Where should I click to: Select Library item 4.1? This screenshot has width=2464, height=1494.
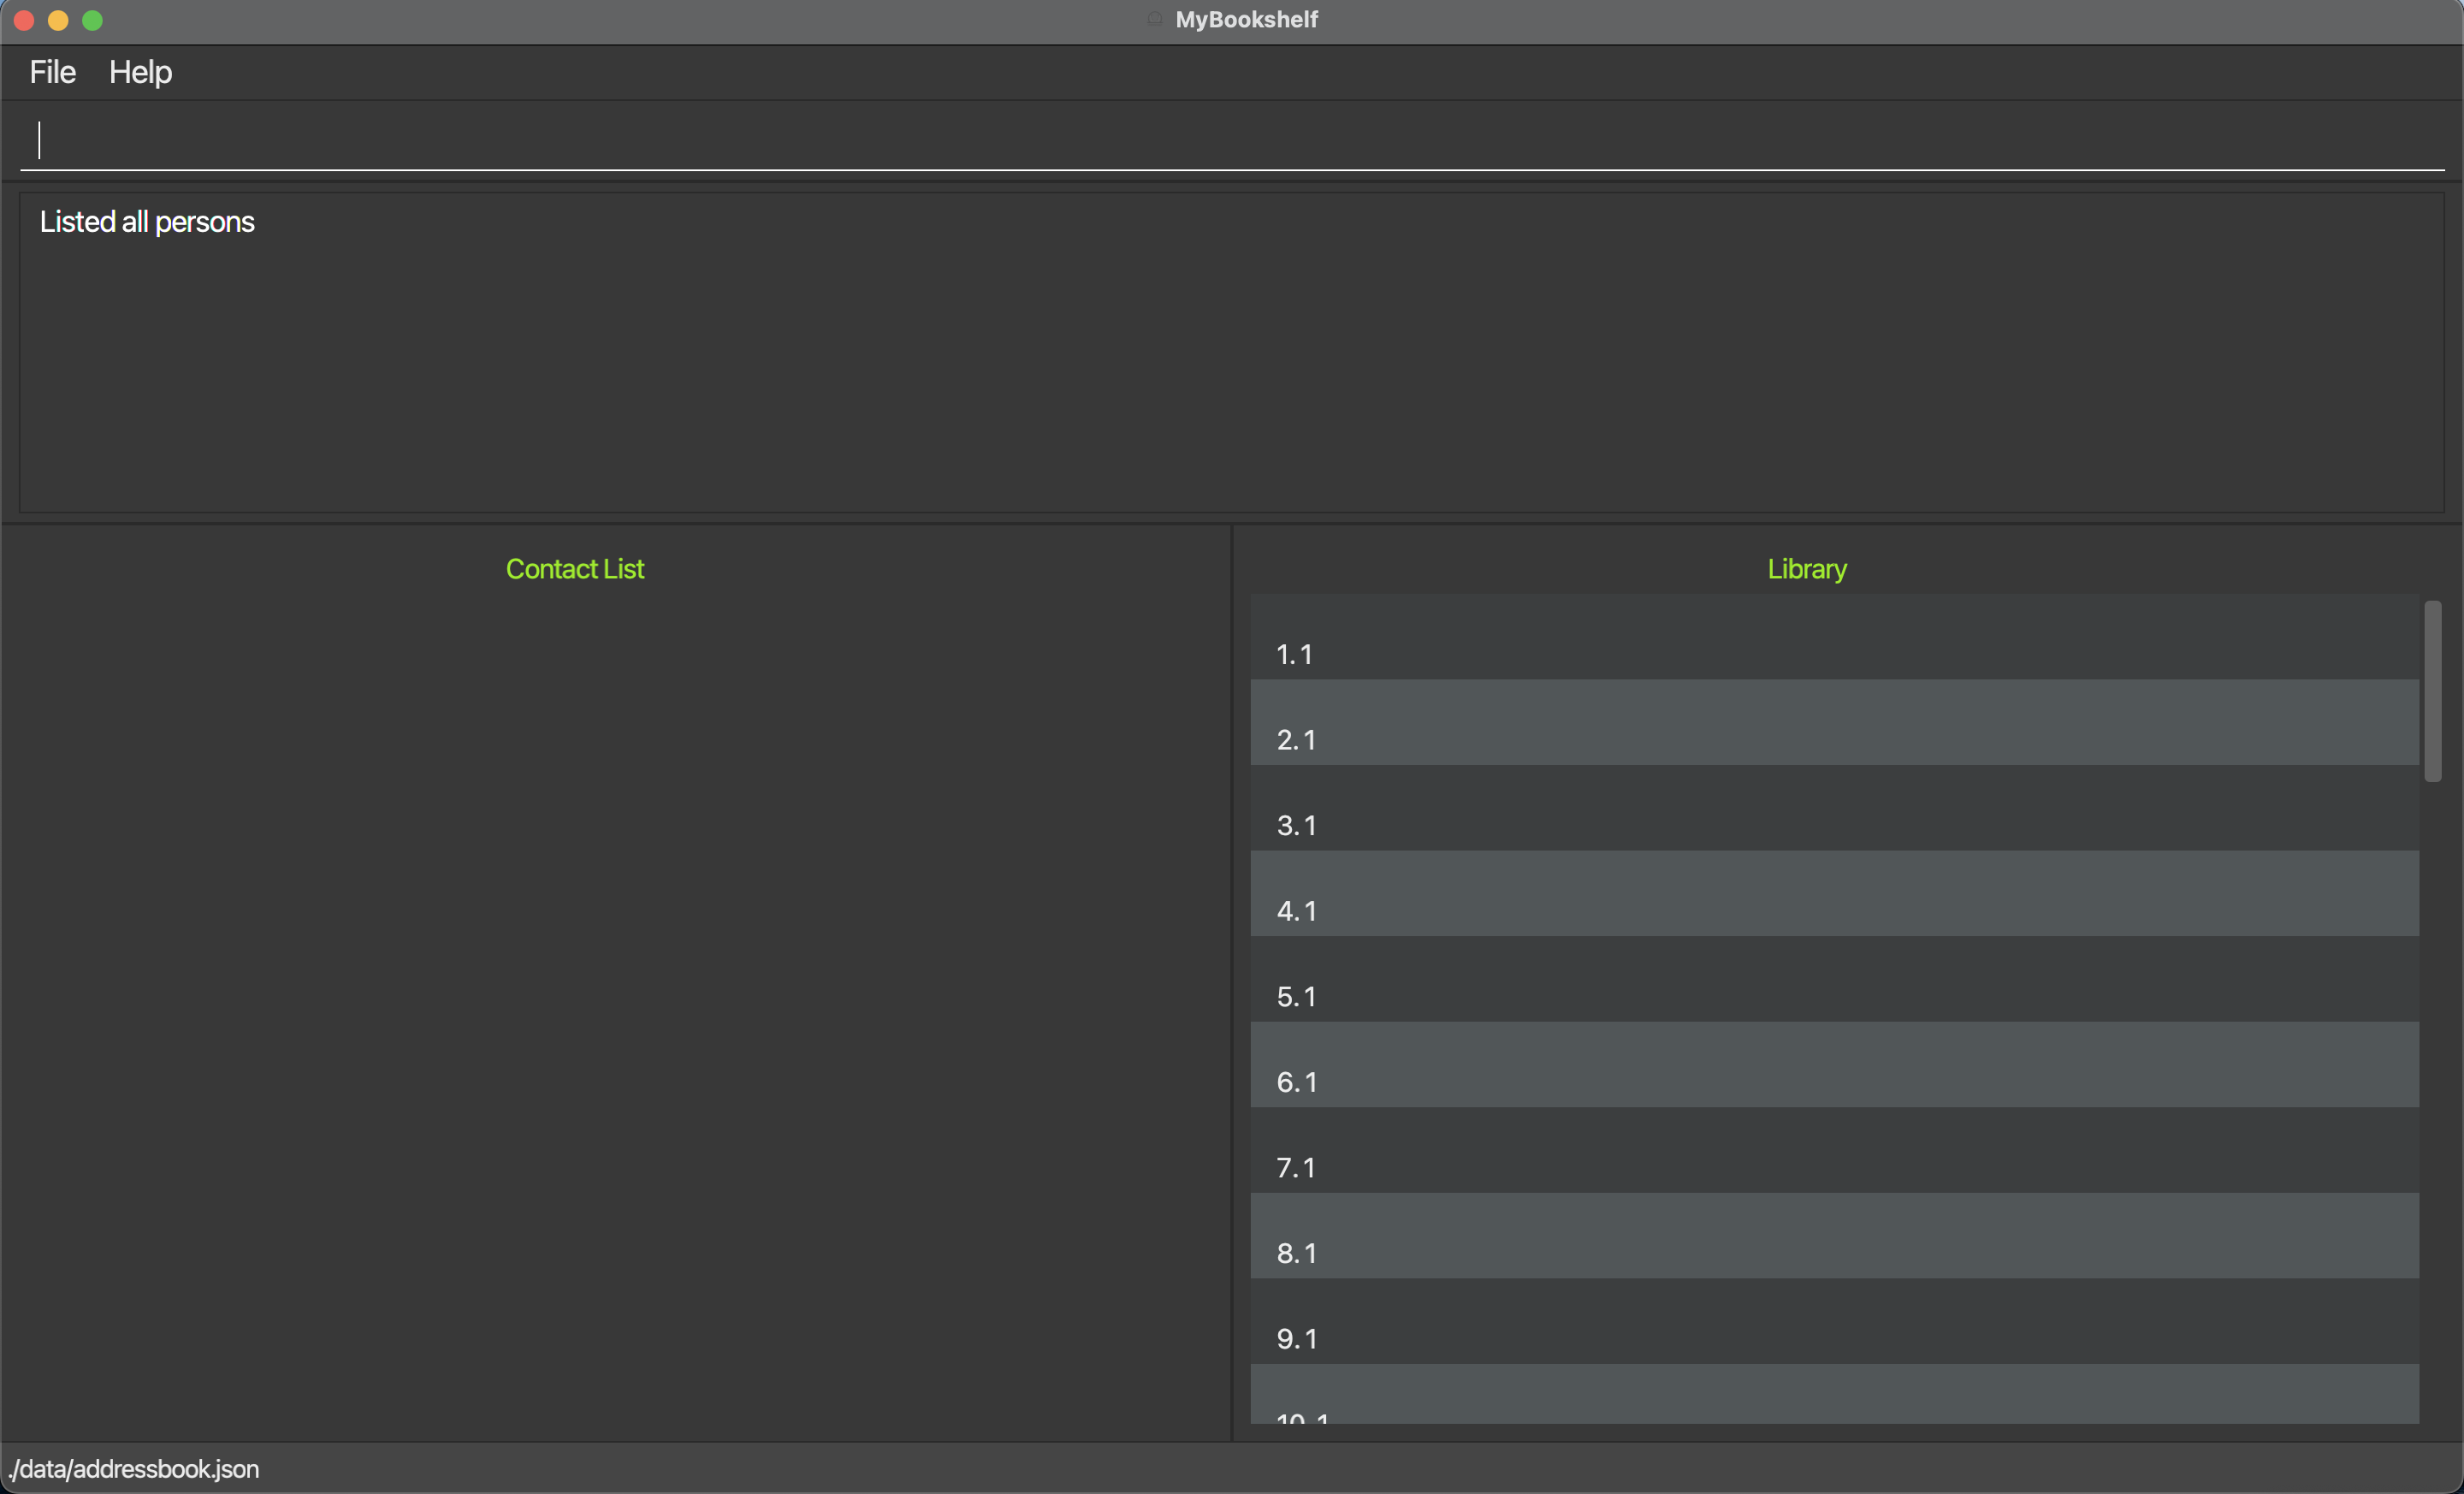click(x=1833, y=895)
